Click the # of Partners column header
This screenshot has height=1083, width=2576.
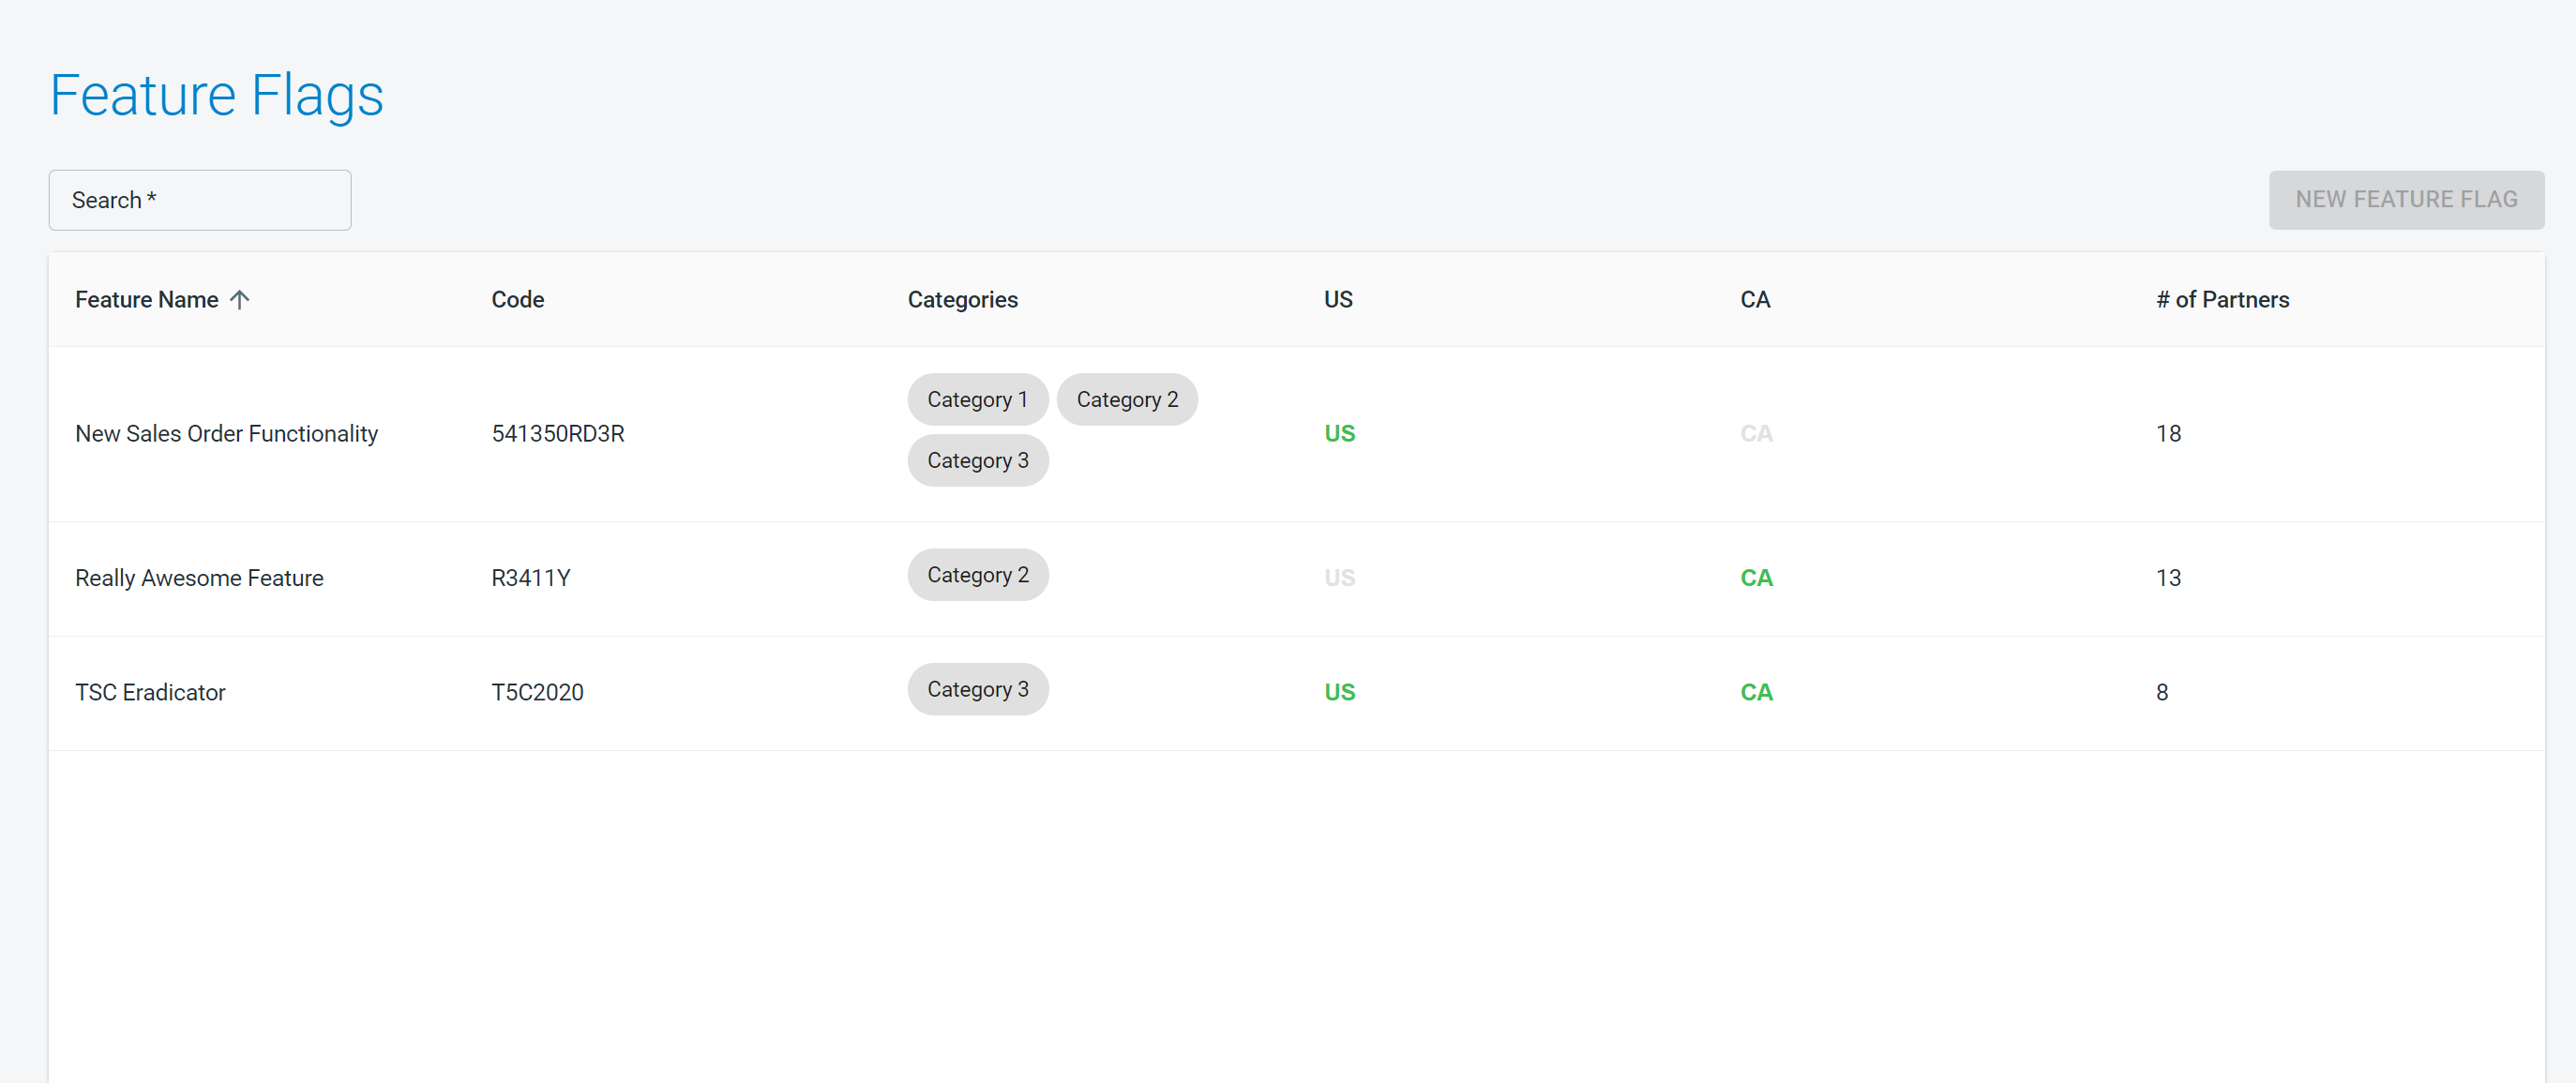coord(2222,299)
